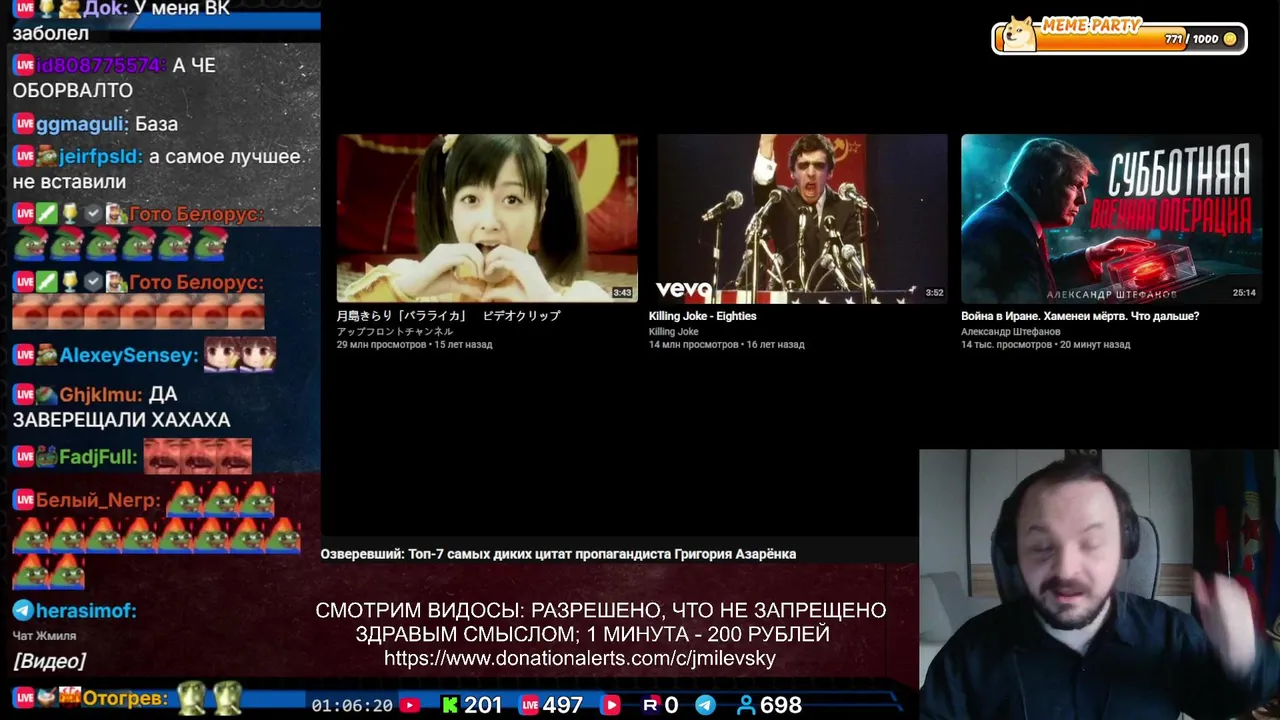Click the streamer webcam feed
The height and width of the screenshot is (720, 1280).
[1099, 584]
